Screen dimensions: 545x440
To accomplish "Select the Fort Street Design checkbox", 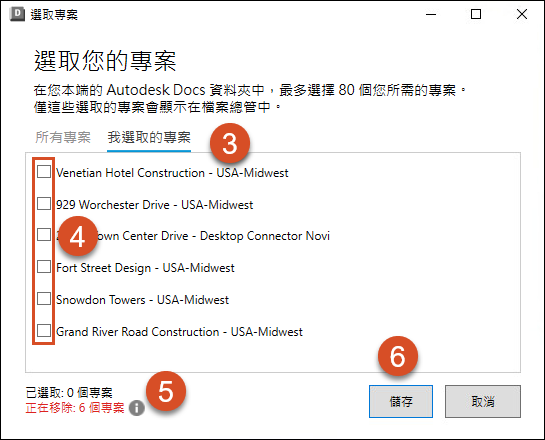I will click(x=44, y=267).
